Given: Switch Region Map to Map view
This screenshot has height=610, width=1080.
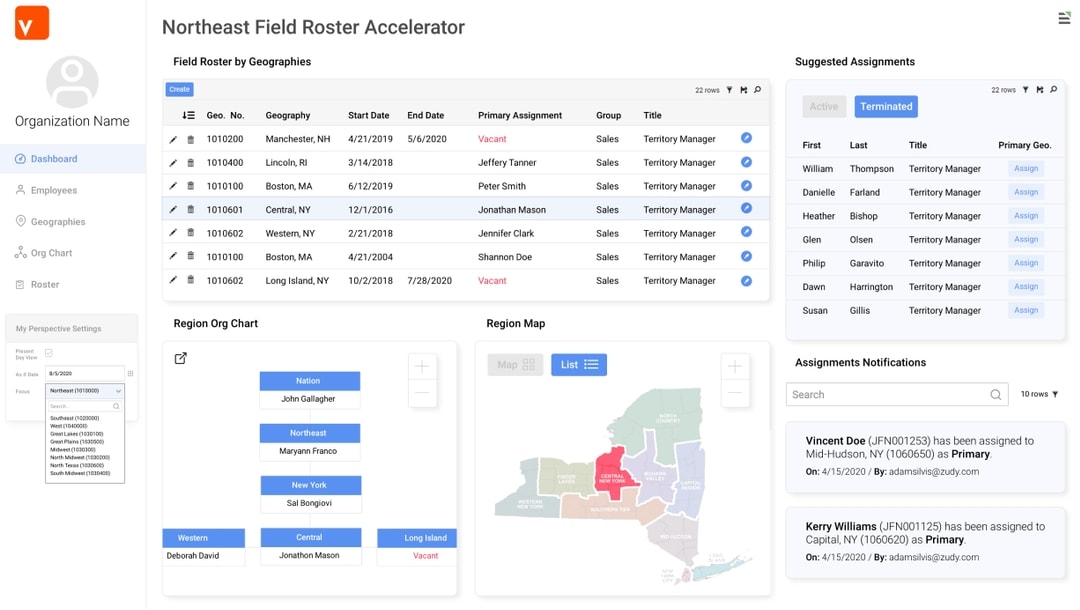Looking at the screenshot, I should [x=516, y=365].
